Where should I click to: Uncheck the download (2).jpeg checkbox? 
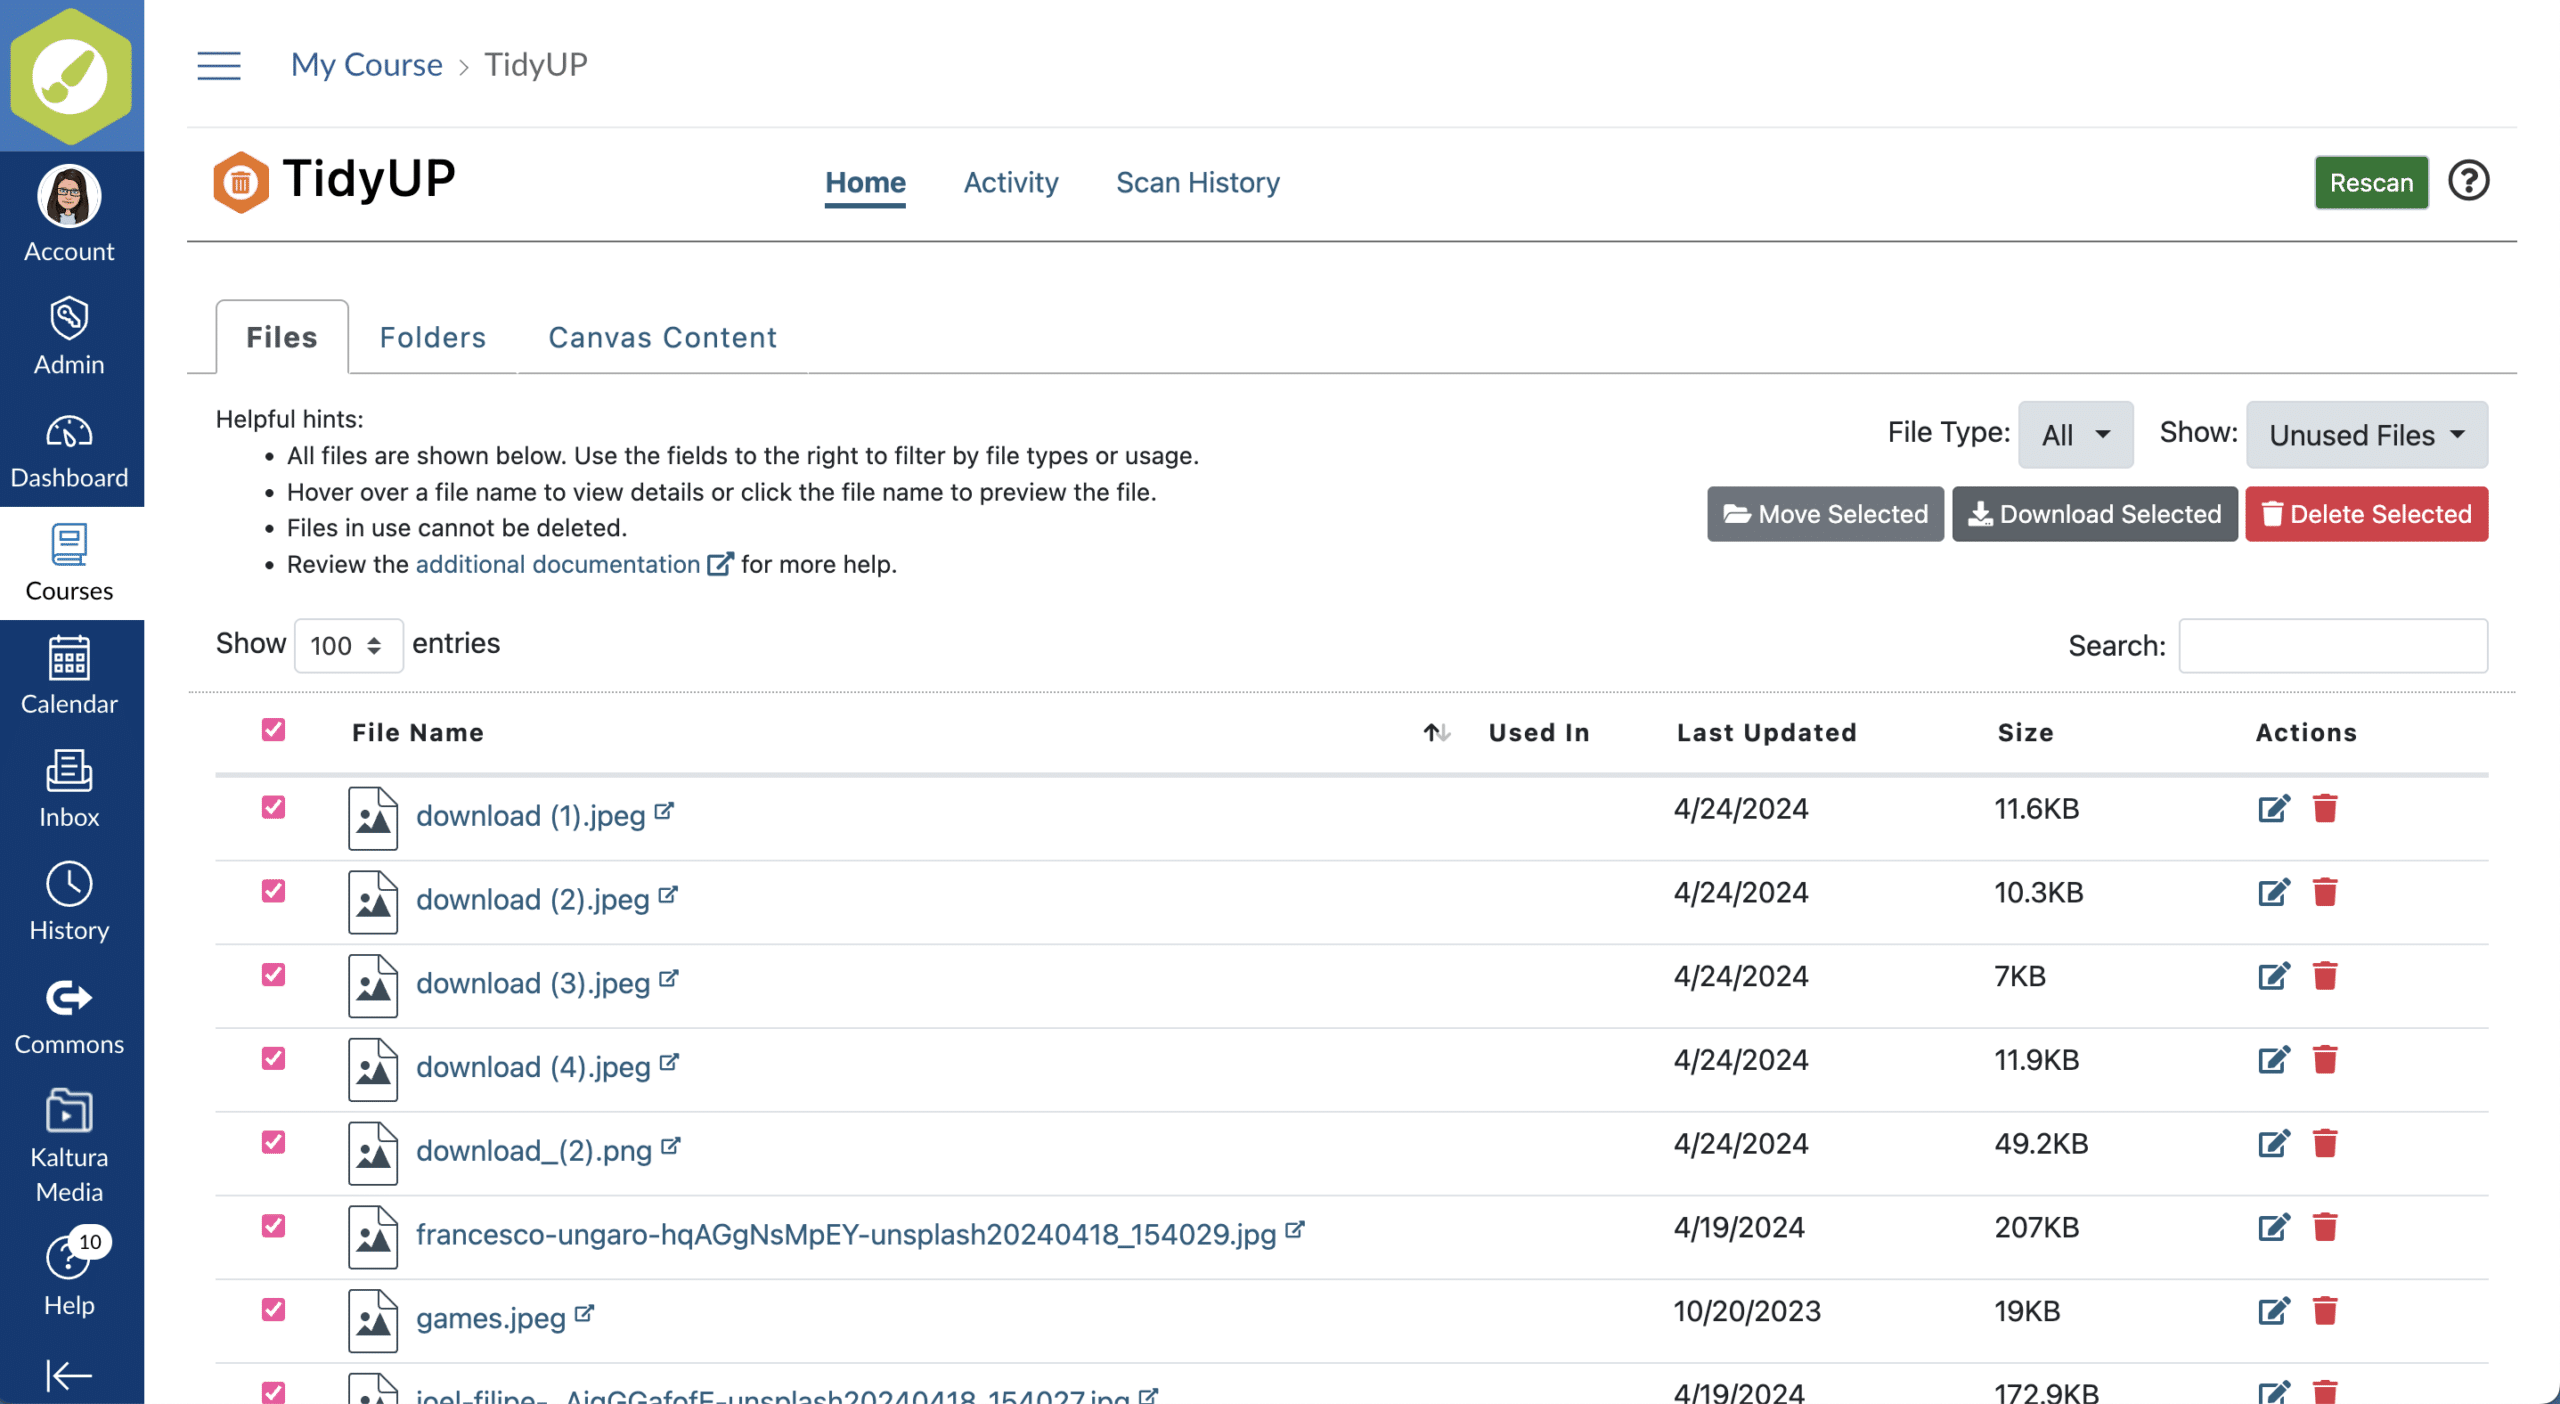(273, 891)
